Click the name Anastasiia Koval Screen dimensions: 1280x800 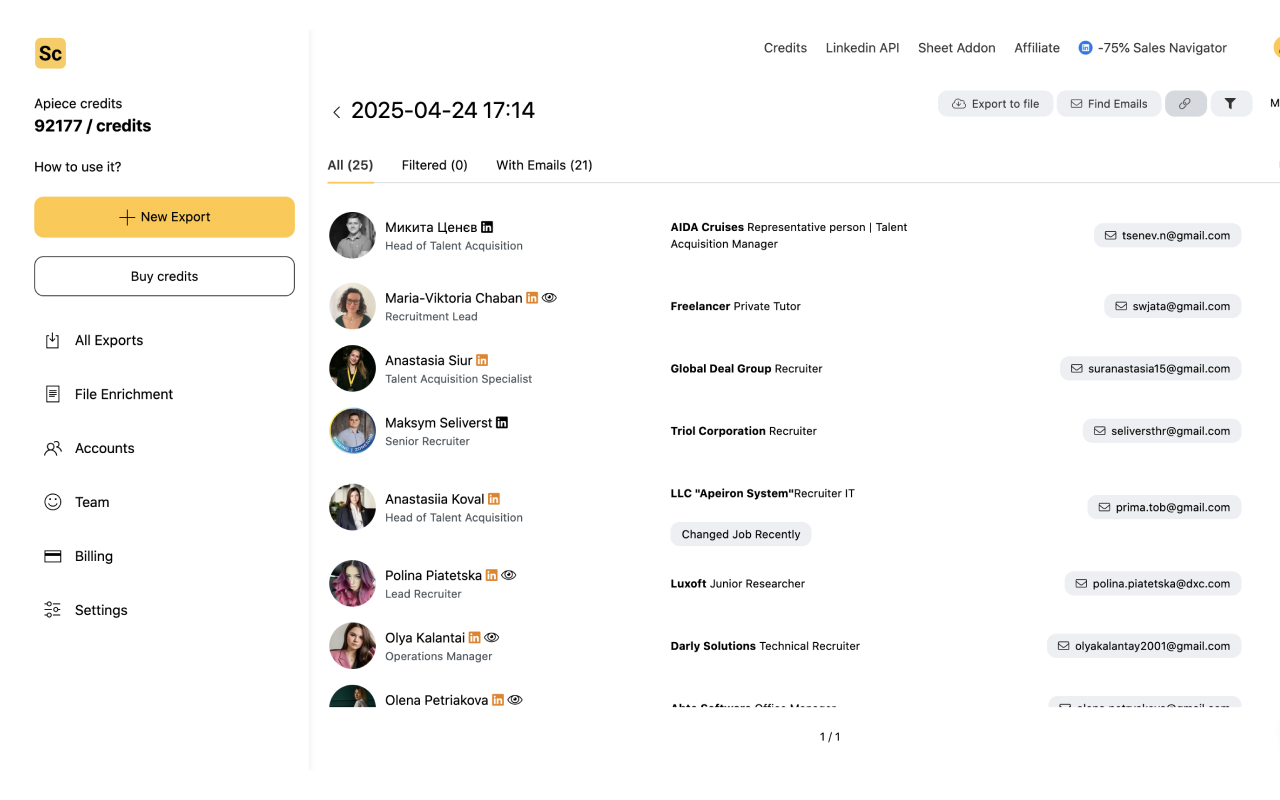click(434, 499)
